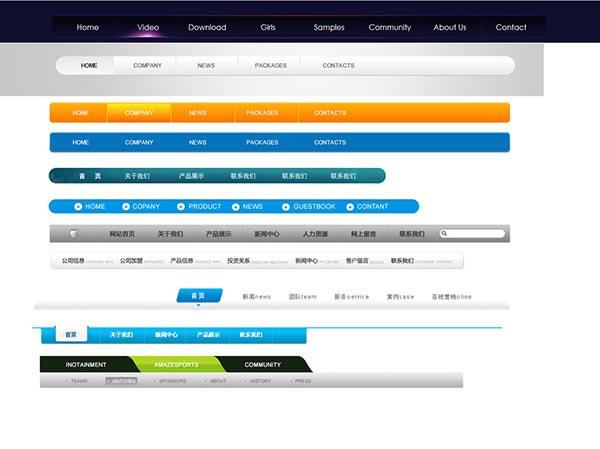Click the bullet icon beside PRODUCT
Image resolution: width=600 pixels, height=449 pixels.
coord(181,207)
